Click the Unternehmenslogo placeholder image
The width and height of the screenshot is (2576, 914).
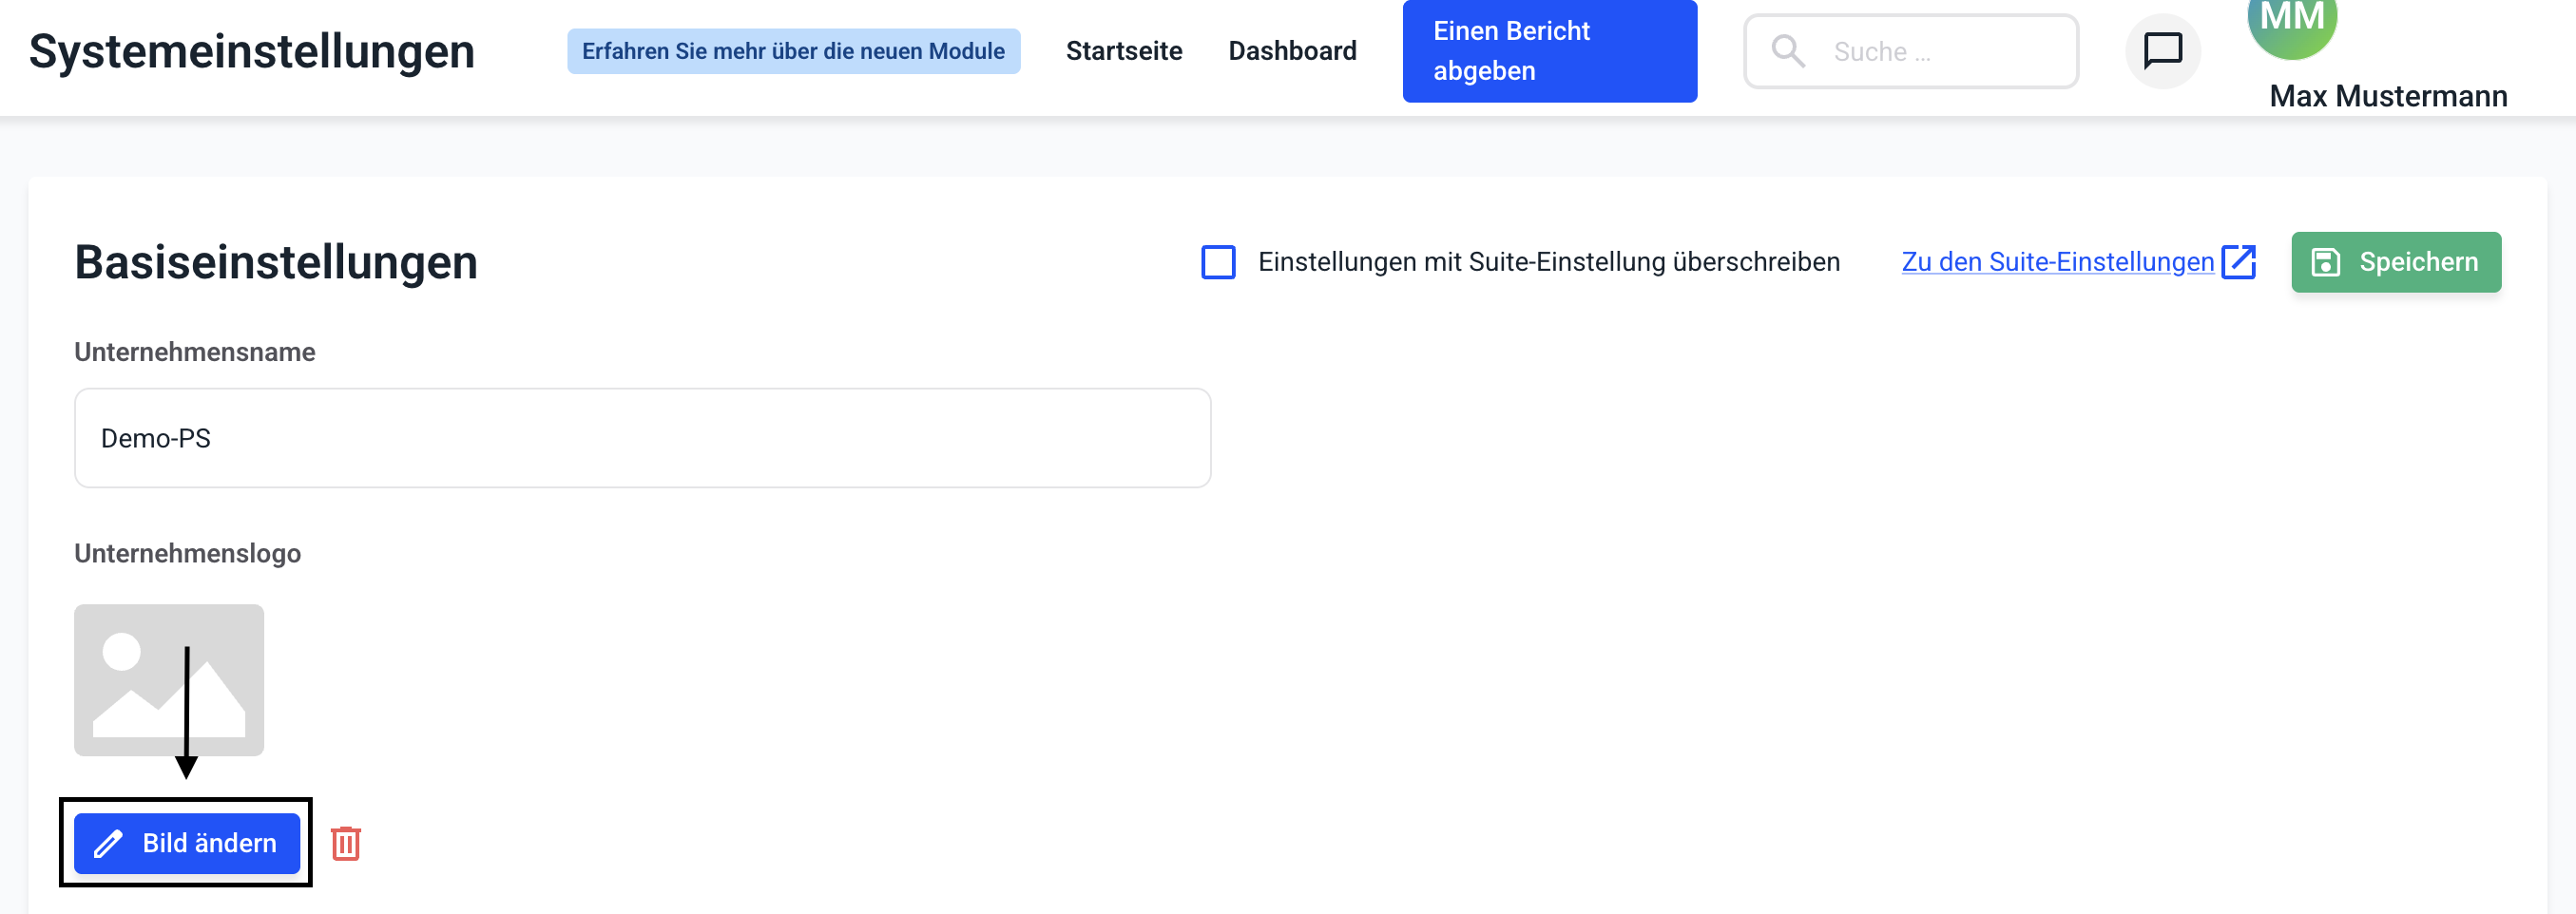pyautogui.click(x=169, y=680)
